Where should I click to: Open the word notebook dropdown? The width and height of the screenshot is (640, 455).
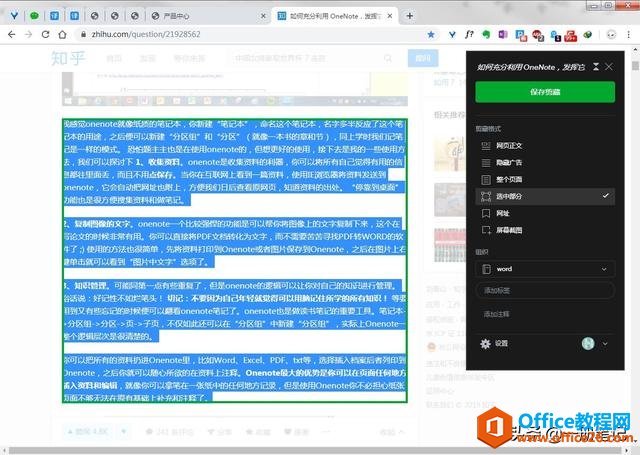pos(545,269)
